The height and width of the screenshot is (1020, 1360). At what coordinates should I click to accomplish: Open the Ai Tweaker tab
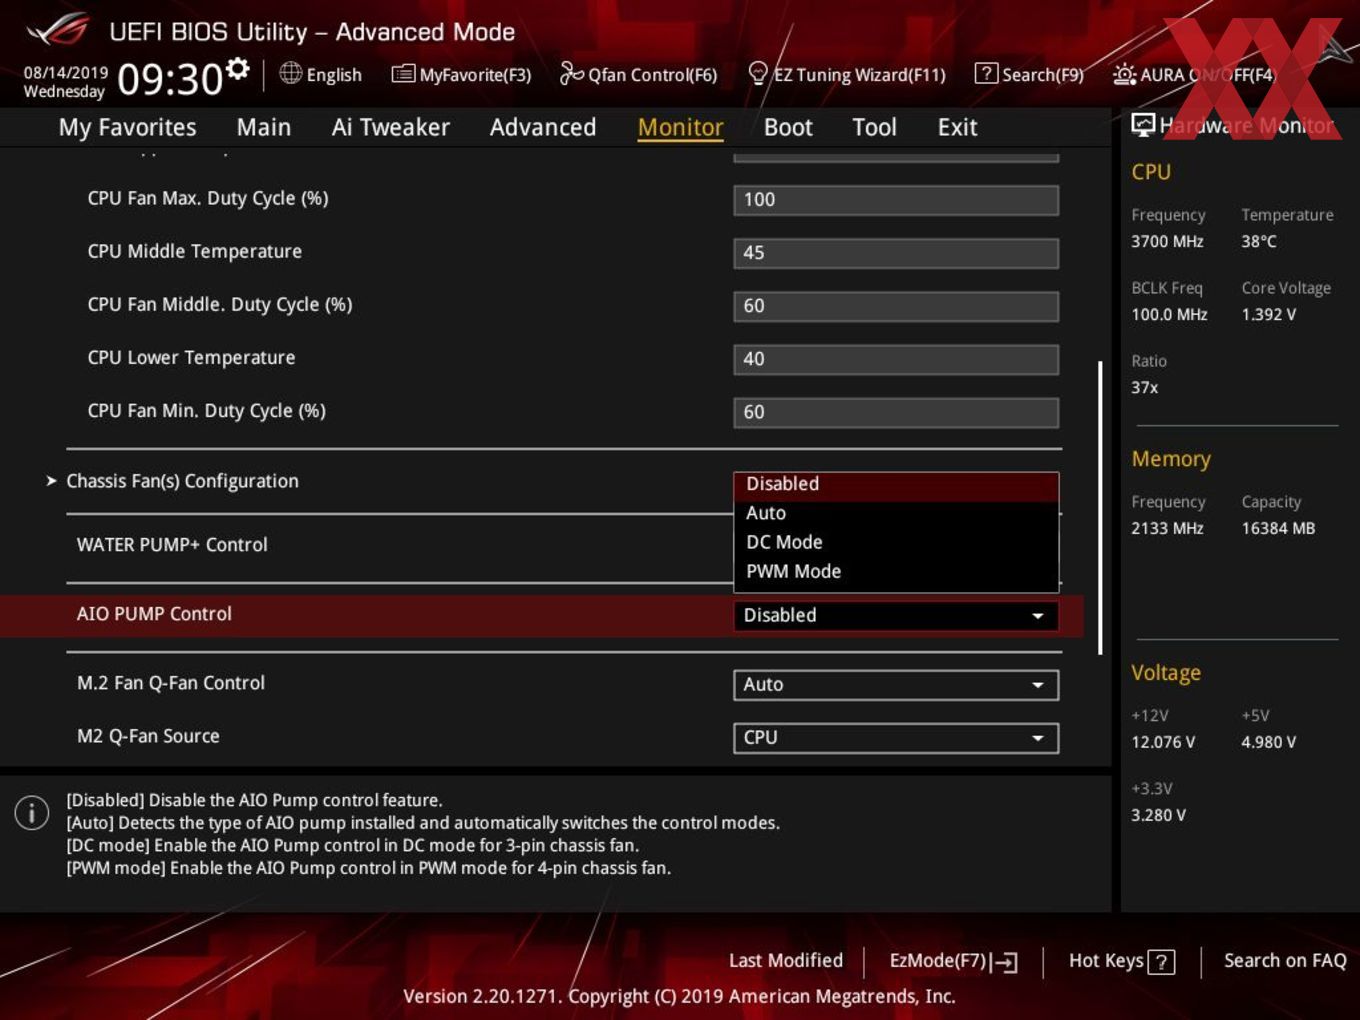pyautogui.click(x=390, y=127)
